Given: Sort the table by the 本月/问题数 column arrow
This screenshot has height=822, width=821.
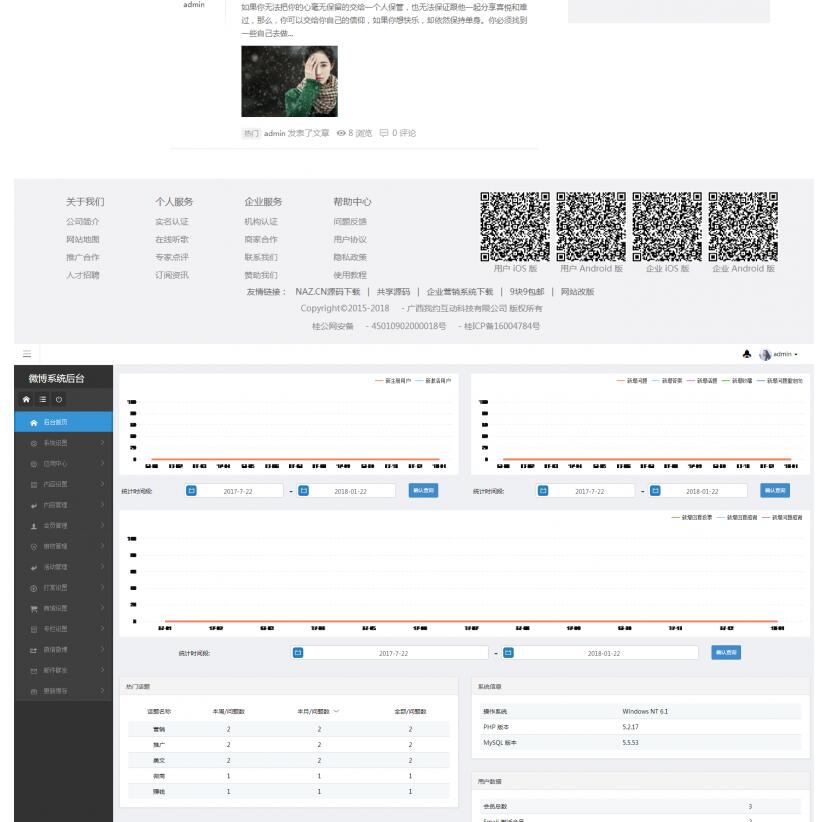Looking at the screenshot, I should [x=336, y=711].
